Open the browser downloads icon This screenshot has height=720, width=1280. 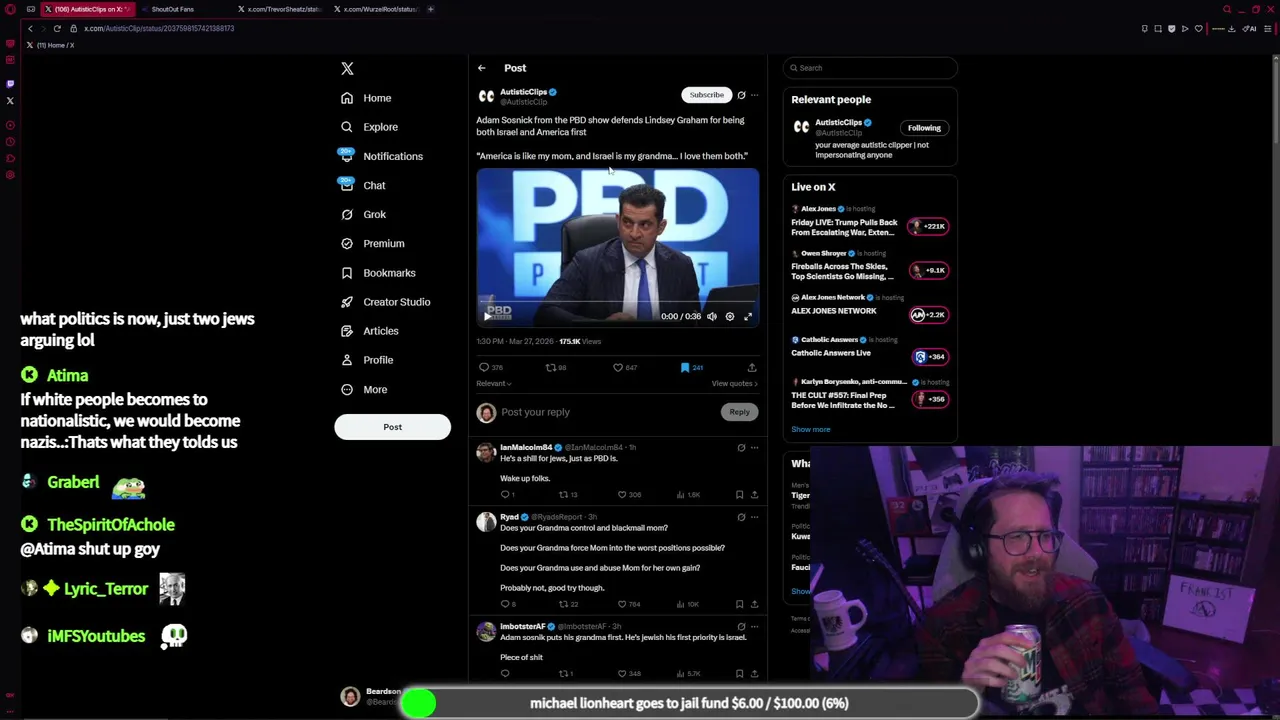[1231, 28]
